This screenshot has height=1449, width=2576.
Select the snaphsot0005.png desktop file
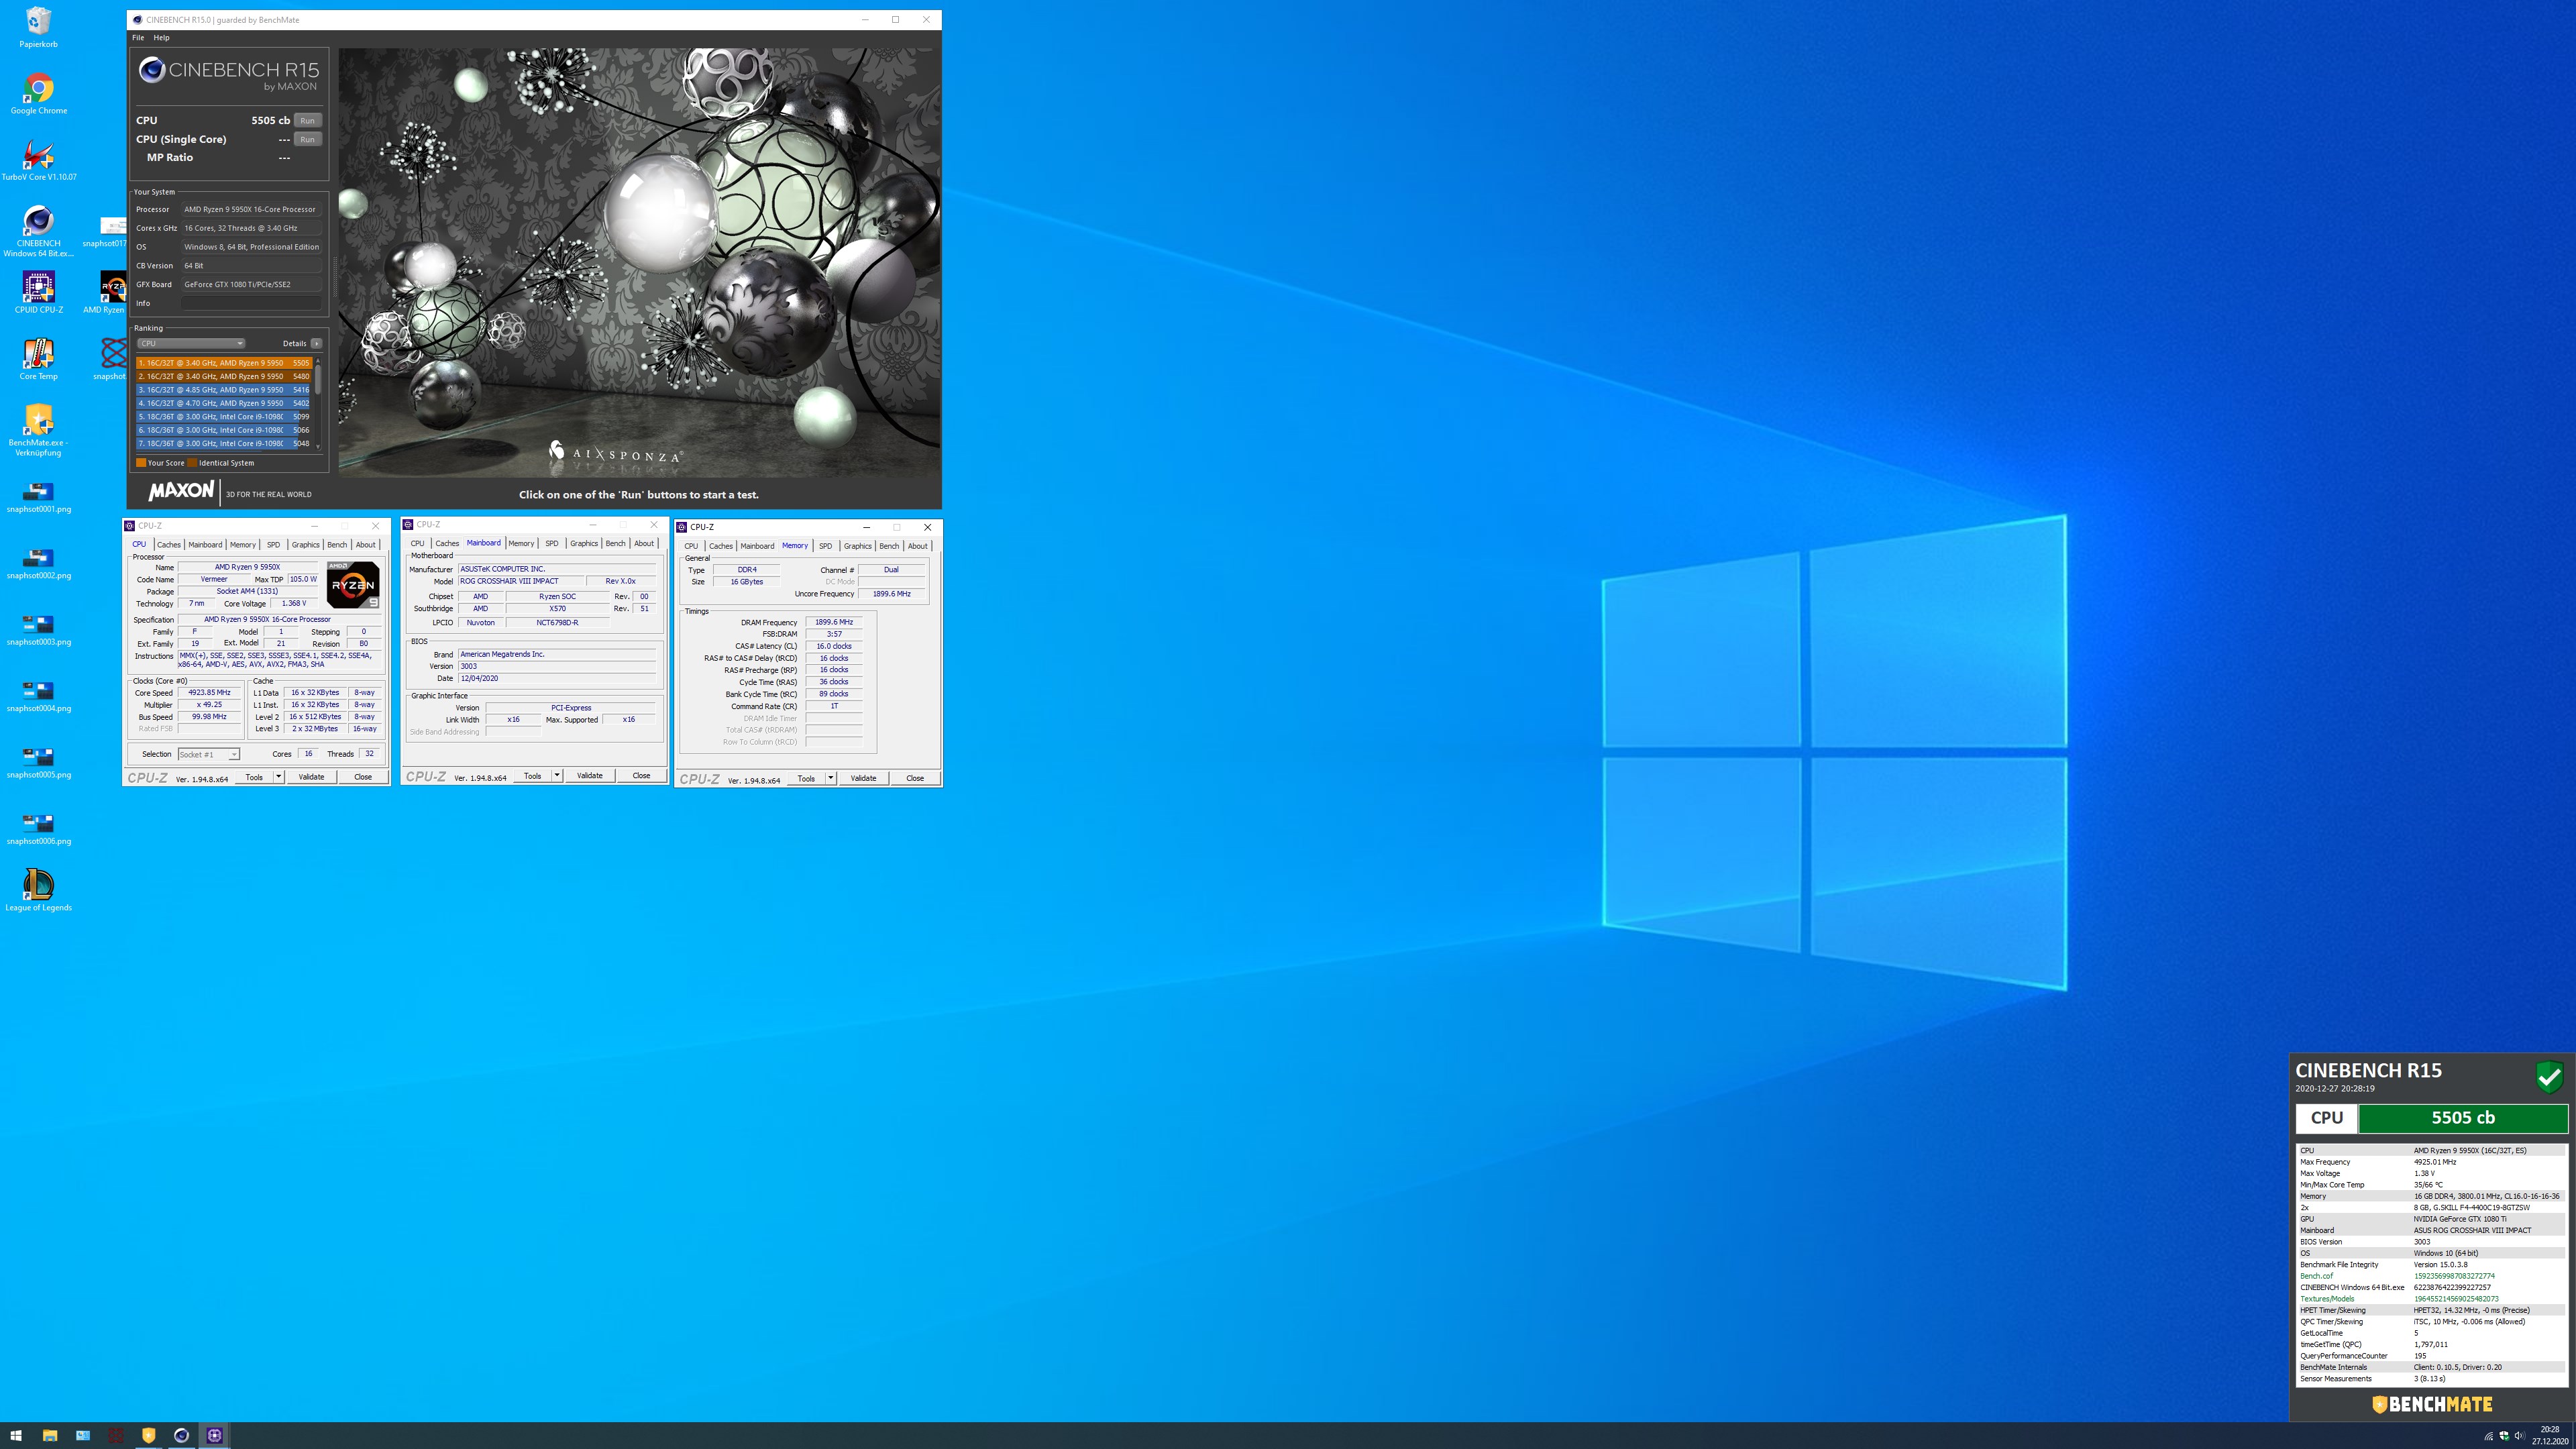click(x=38, y=763)
